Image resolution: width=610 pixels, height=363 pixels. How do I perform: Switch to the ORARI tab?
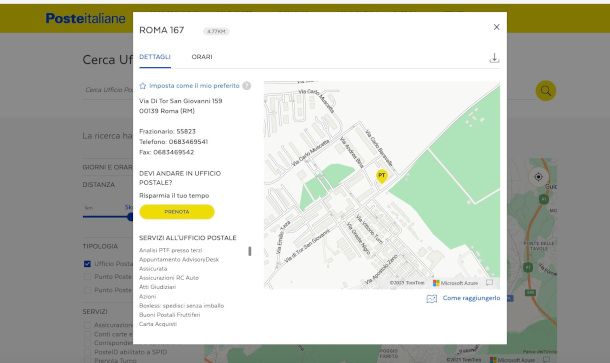[202, 57]
